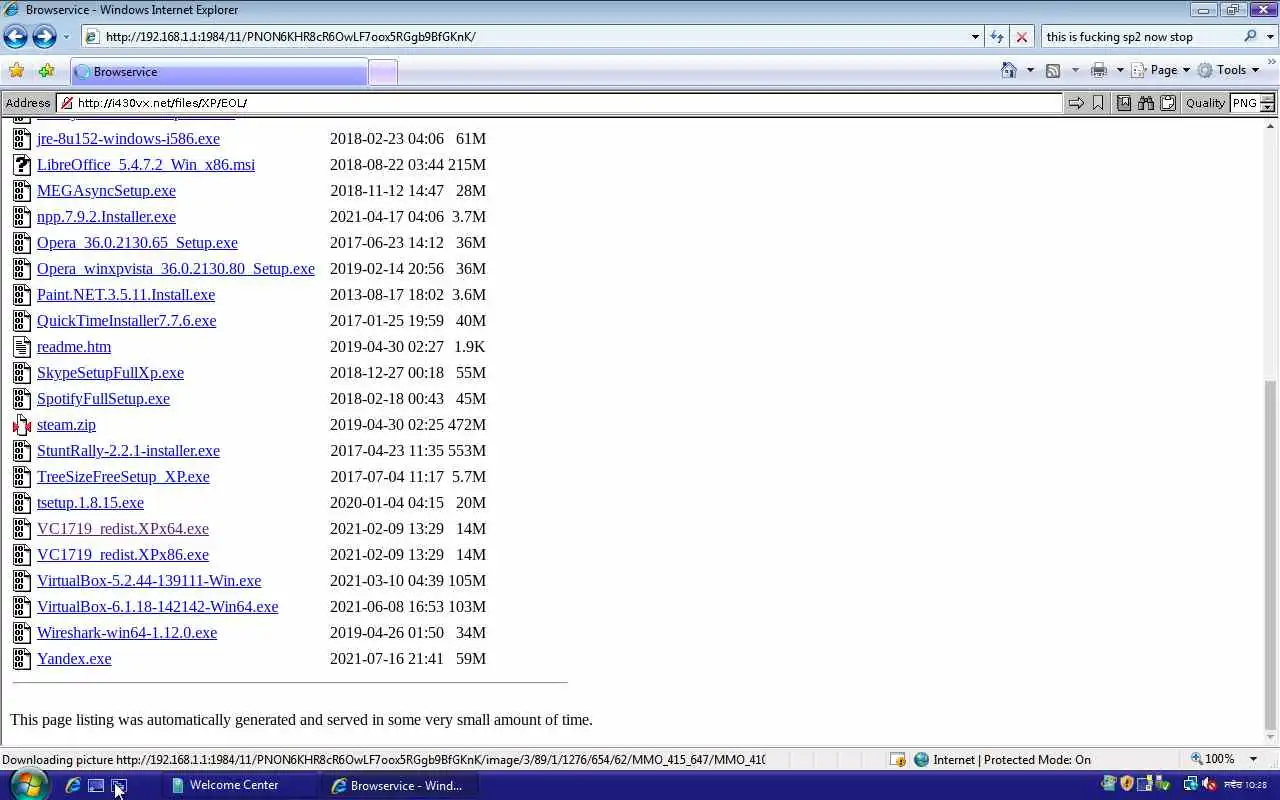This screenshot has width=1280, height=800.
Task: Click the Show Desktop Quick Launch icon
Action: 96,786
